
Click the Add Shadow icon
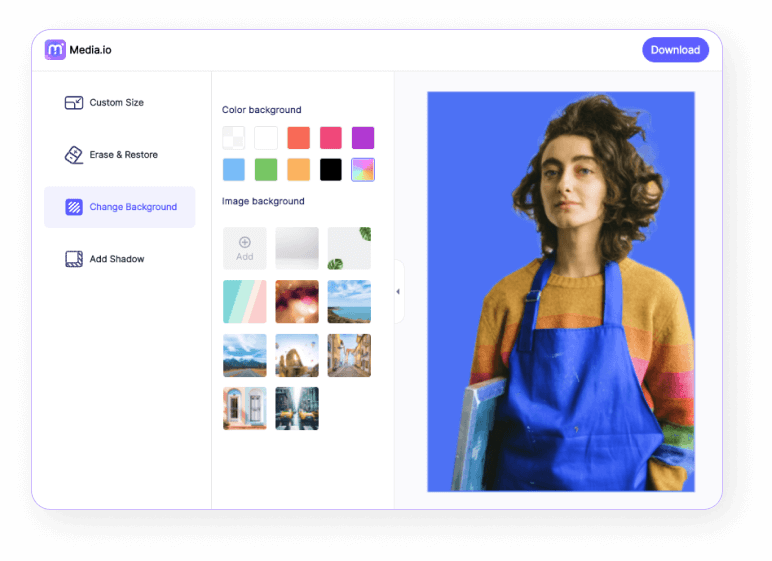[x=73, y=259]
